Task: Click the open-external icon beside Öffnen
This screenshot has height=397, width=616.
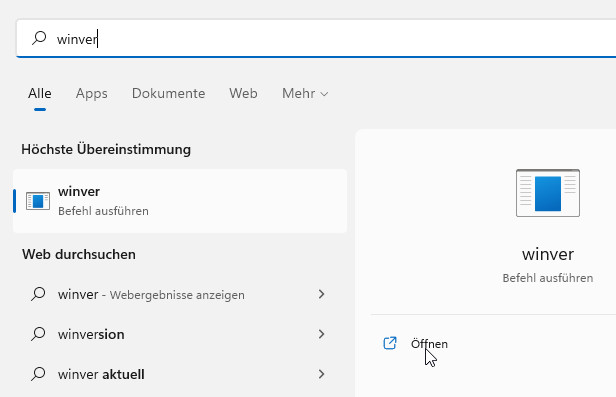Action: pos(390,343)
